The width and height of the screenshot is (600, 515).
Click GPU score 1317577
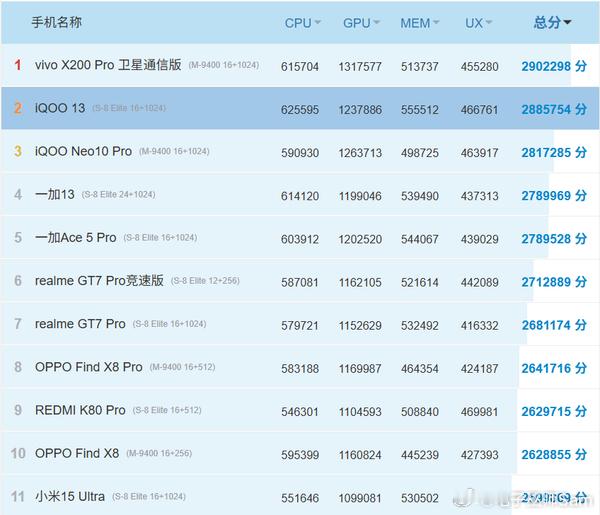tap(360, 67)
